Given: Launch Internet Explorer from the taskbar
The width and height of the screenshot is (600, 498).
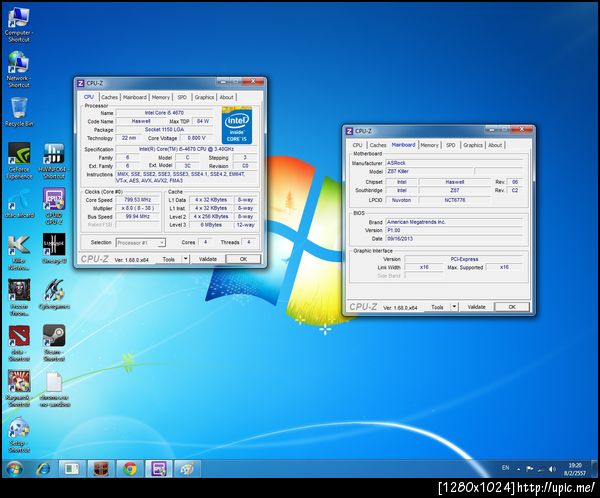Looking at the screenshot, I should 43,468.
